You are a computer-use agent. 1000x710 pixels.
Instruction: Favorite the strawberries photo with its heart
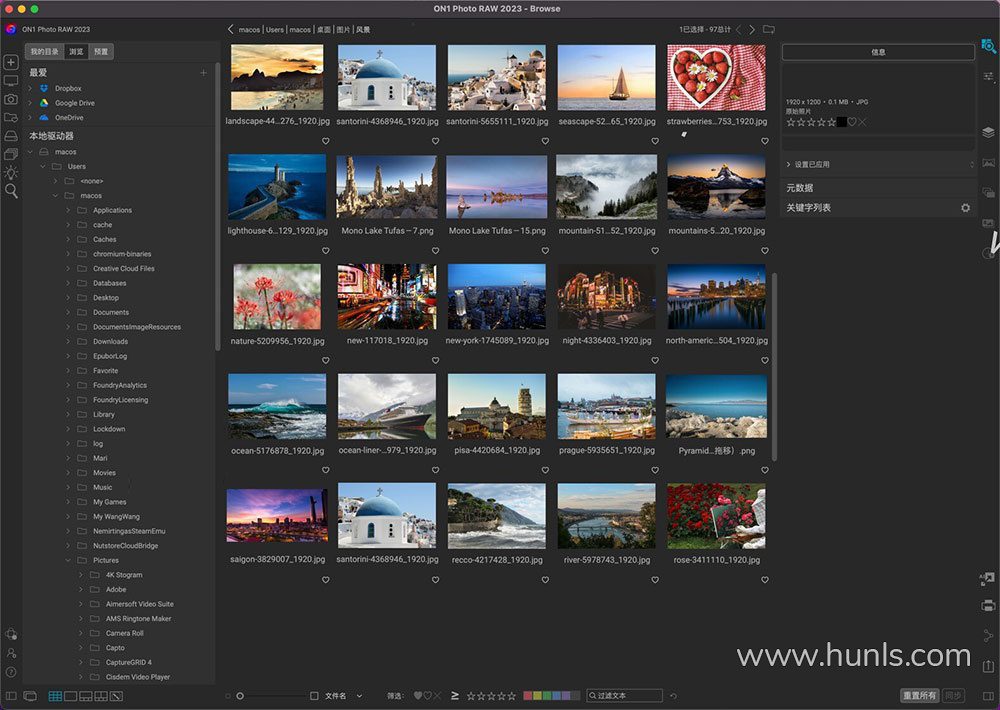[765, 141]
